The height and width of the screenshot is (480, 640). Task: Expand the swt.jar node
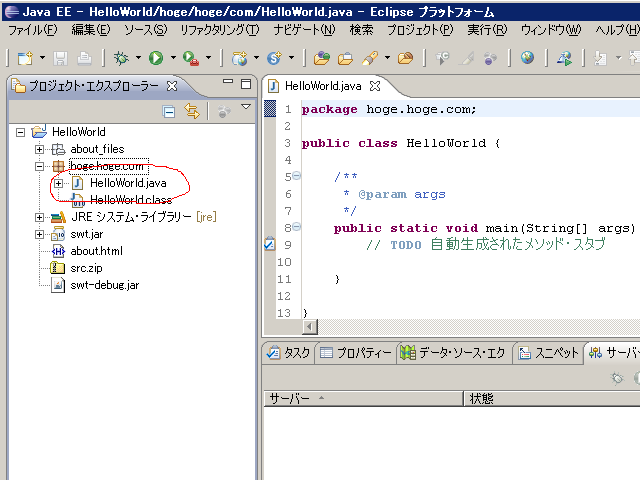[x=39, y=234]
